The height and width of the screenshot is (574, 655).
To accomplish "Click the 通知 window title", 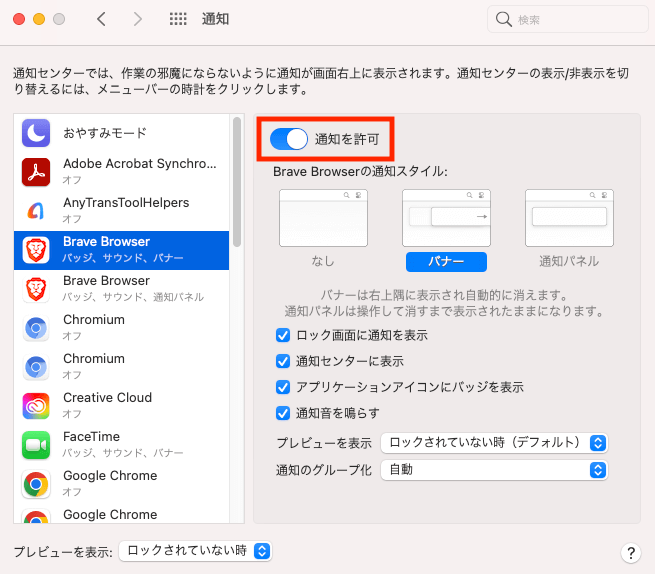I will (x=216, y=19).
